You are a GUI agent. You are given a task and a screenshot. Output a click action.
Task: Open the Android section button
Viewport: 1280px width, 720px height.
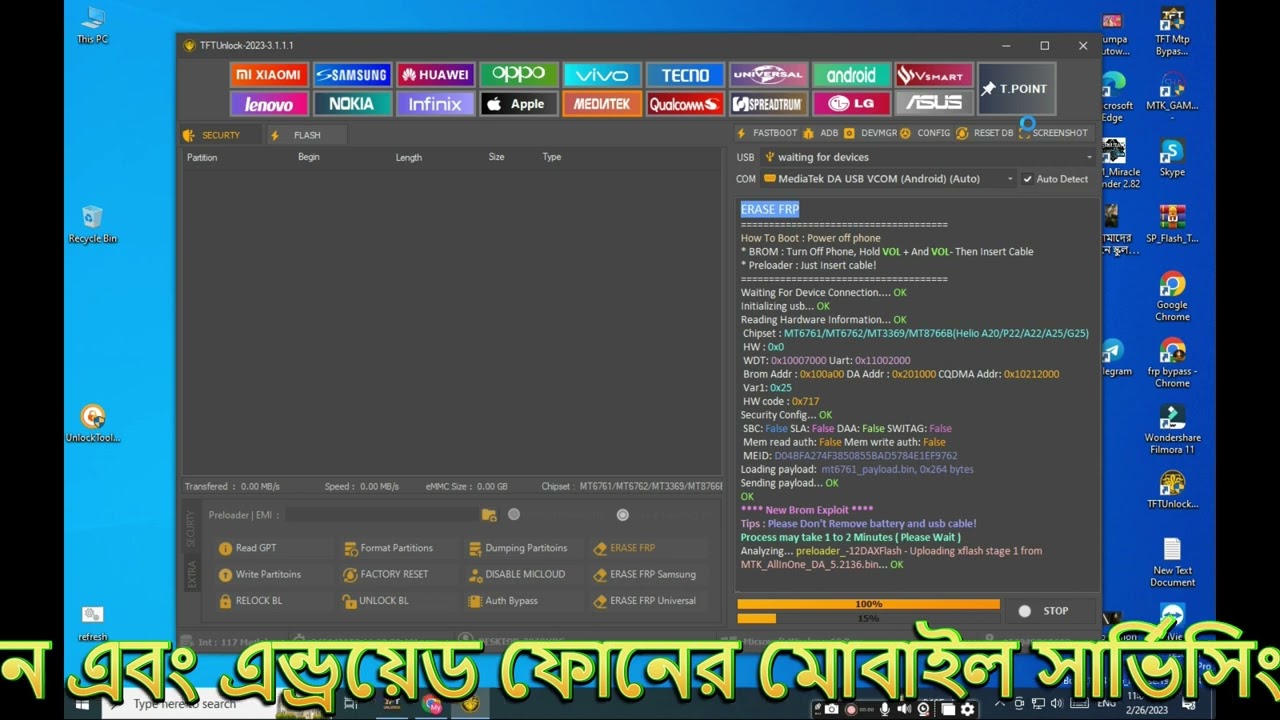[x=851, y=75]
